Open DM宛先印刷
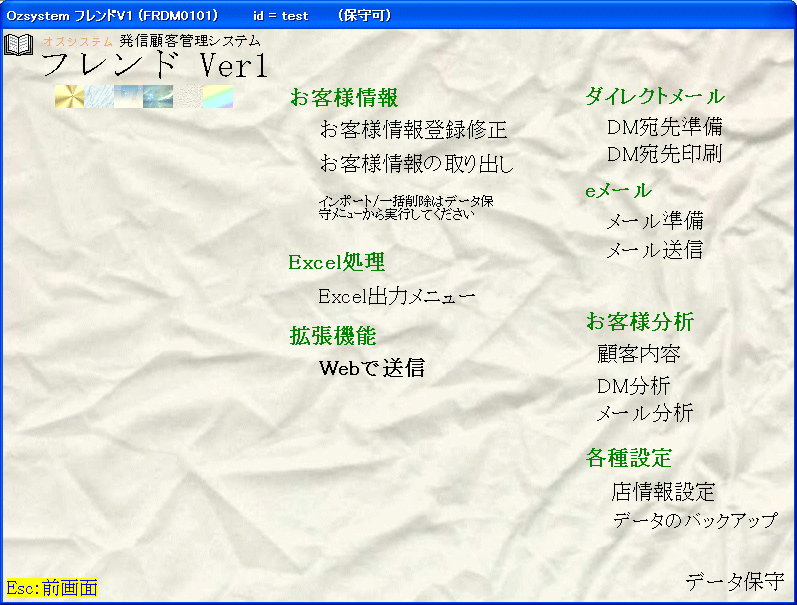797x605 pixels. tap(665, 154)
